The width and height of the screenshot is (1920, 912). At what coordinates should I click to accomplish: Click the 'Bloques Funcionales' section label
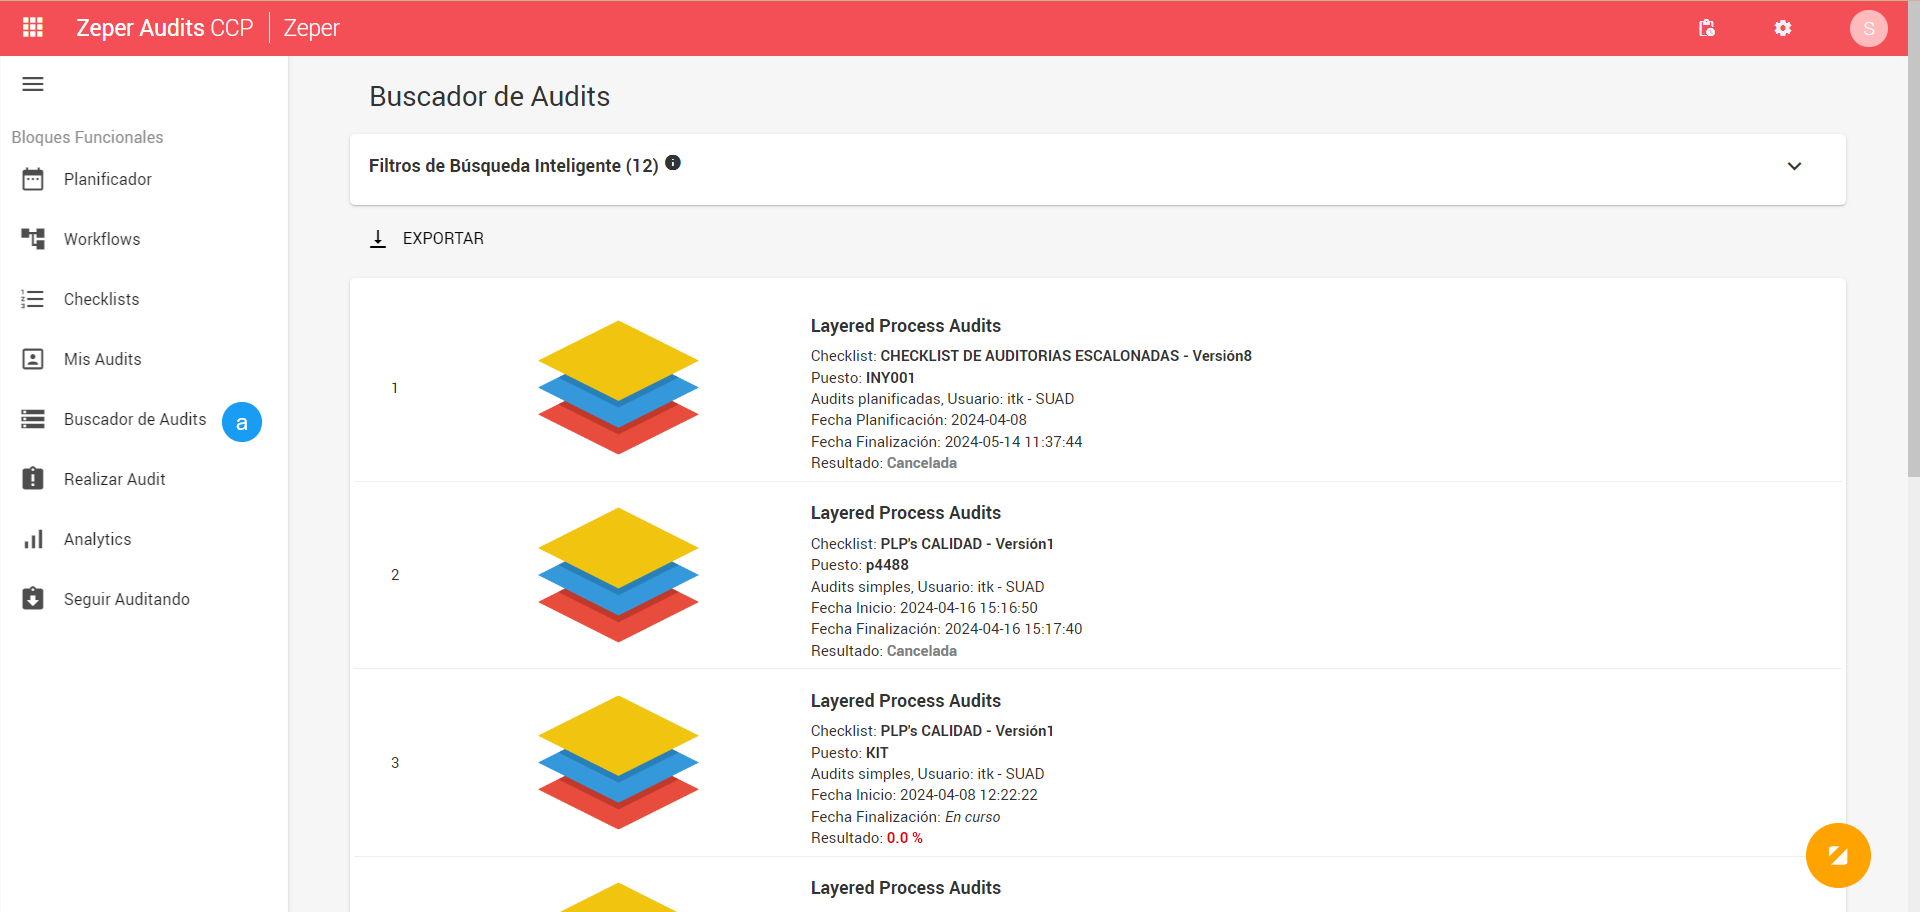(87, 137)
